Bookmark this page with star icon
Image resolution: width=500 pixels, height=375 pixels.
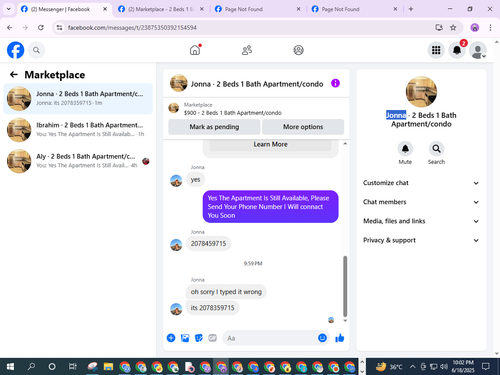click(453, 28)
